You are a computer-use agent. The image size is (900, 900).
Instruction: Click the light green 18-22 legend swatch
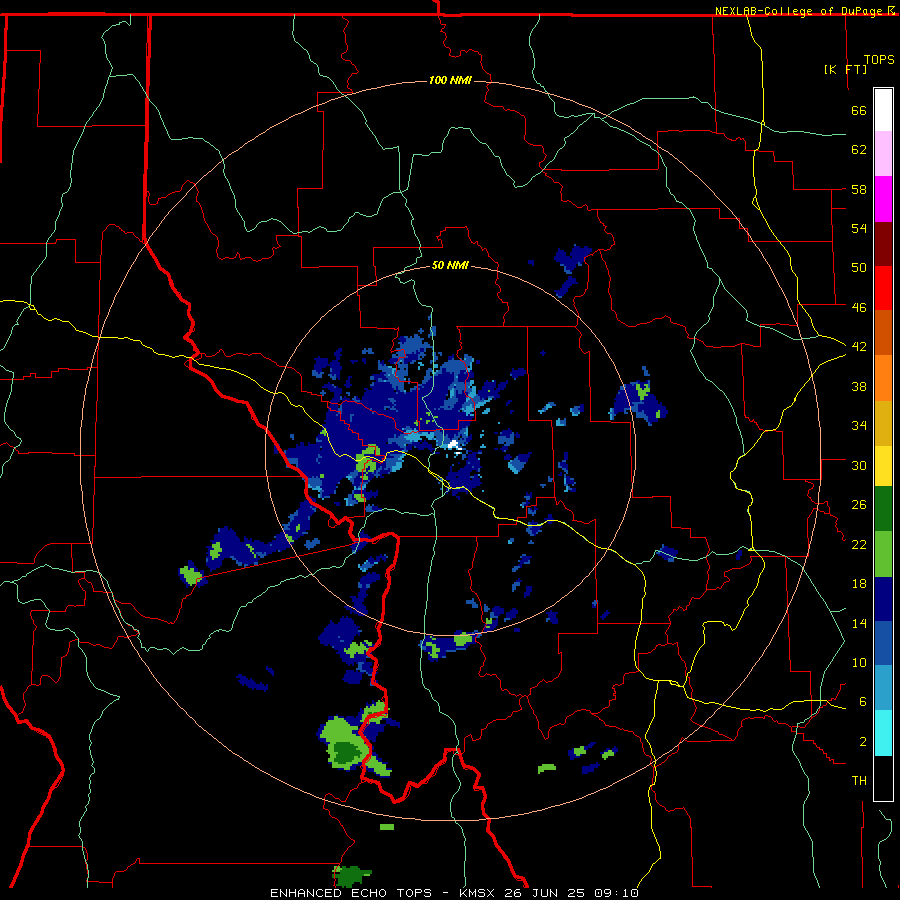[883, 554]
